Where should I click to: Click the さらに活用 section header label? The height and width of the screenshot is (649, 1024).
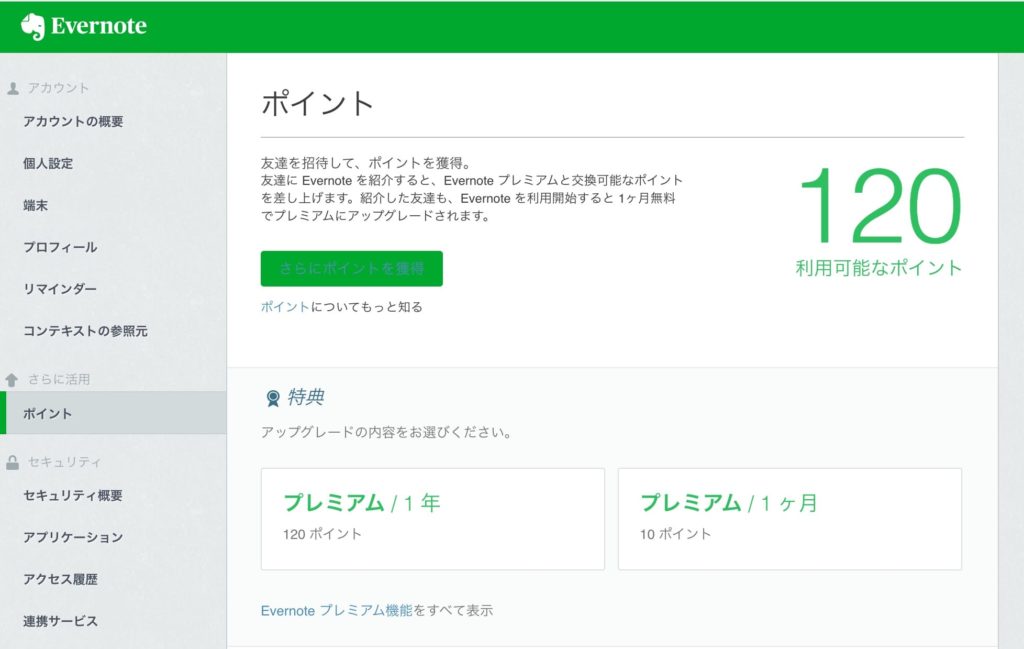pos(59,379)
